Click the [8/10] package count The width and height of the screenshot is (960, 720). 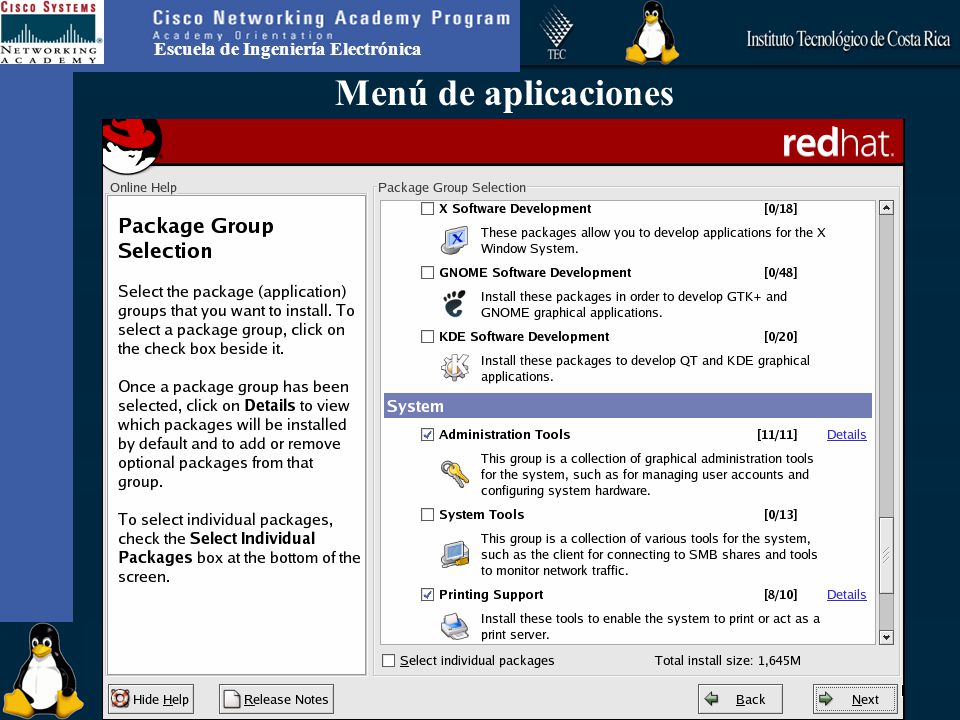(x=781, y=594)
